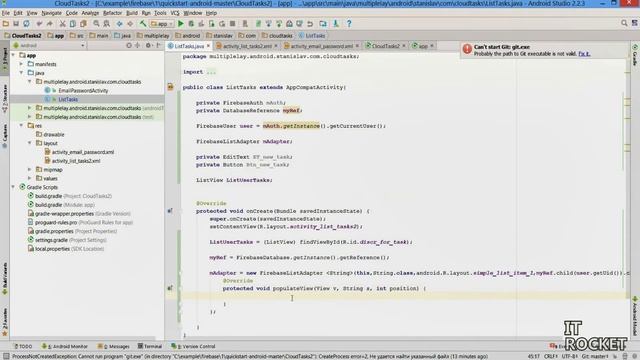Switch to the CloudTasks2 editor tab
640x360 pixels.
(385, 46)
